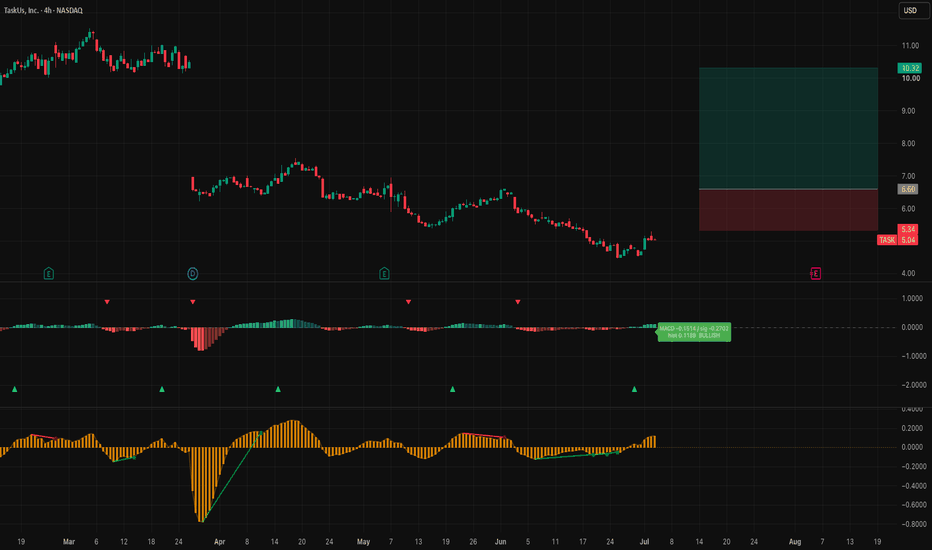Click the 10.32 target price label
932x550 pixels.
[909, 68]
